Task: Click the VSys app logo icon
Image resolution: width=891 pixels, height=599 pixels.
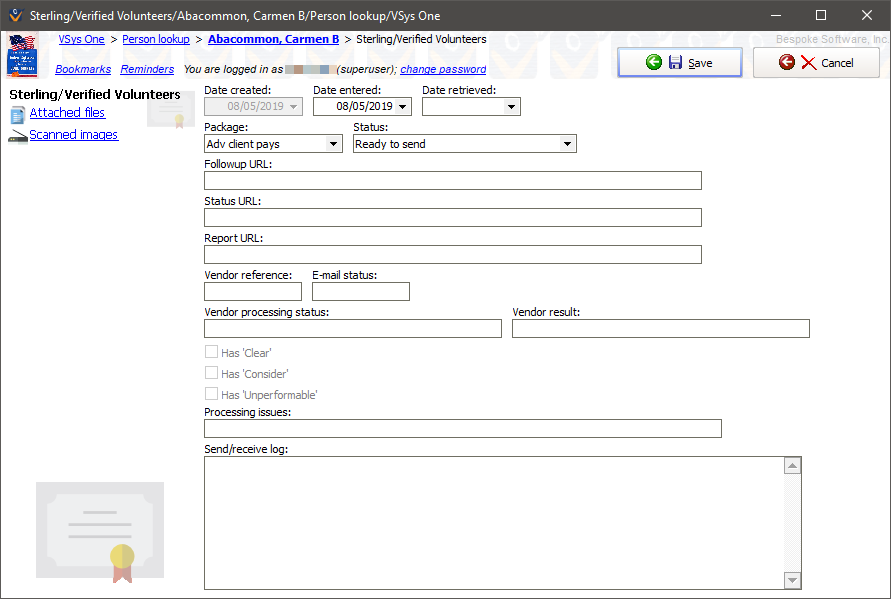Action: click(x=22, y=55)
